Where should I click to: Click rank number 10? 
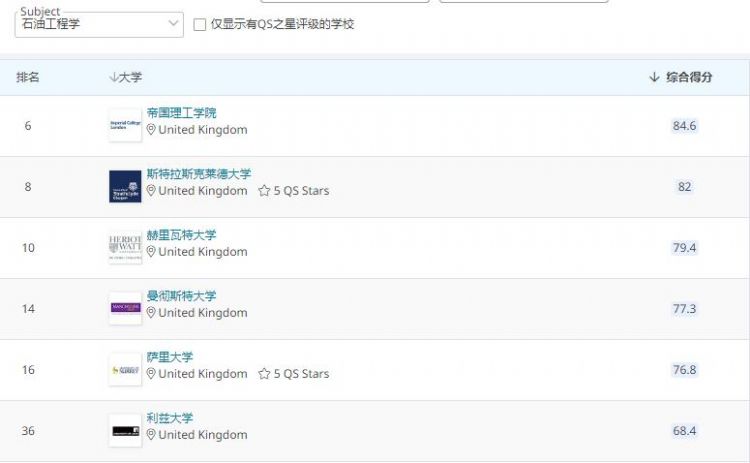pos(28,248)
